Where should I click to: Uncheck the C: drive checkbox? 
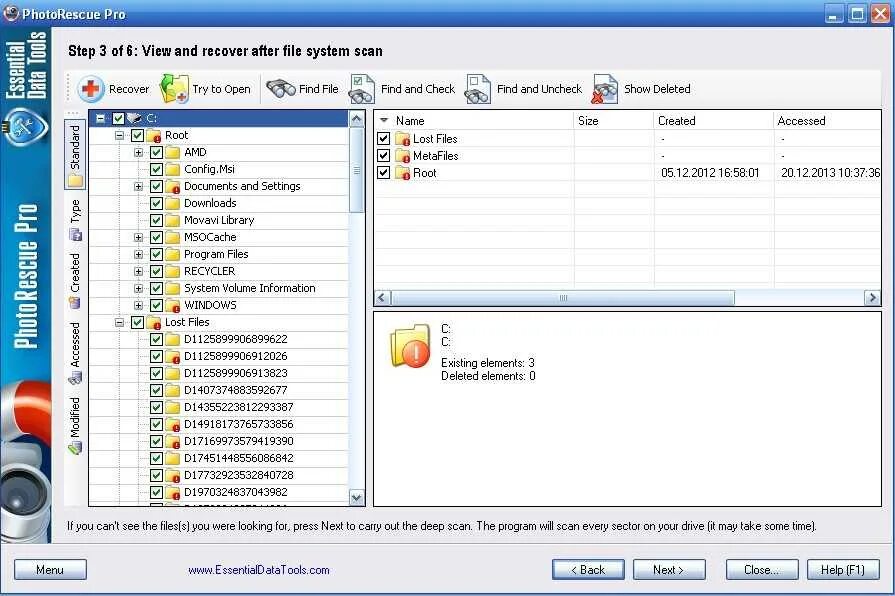click(x=118, y=118)
